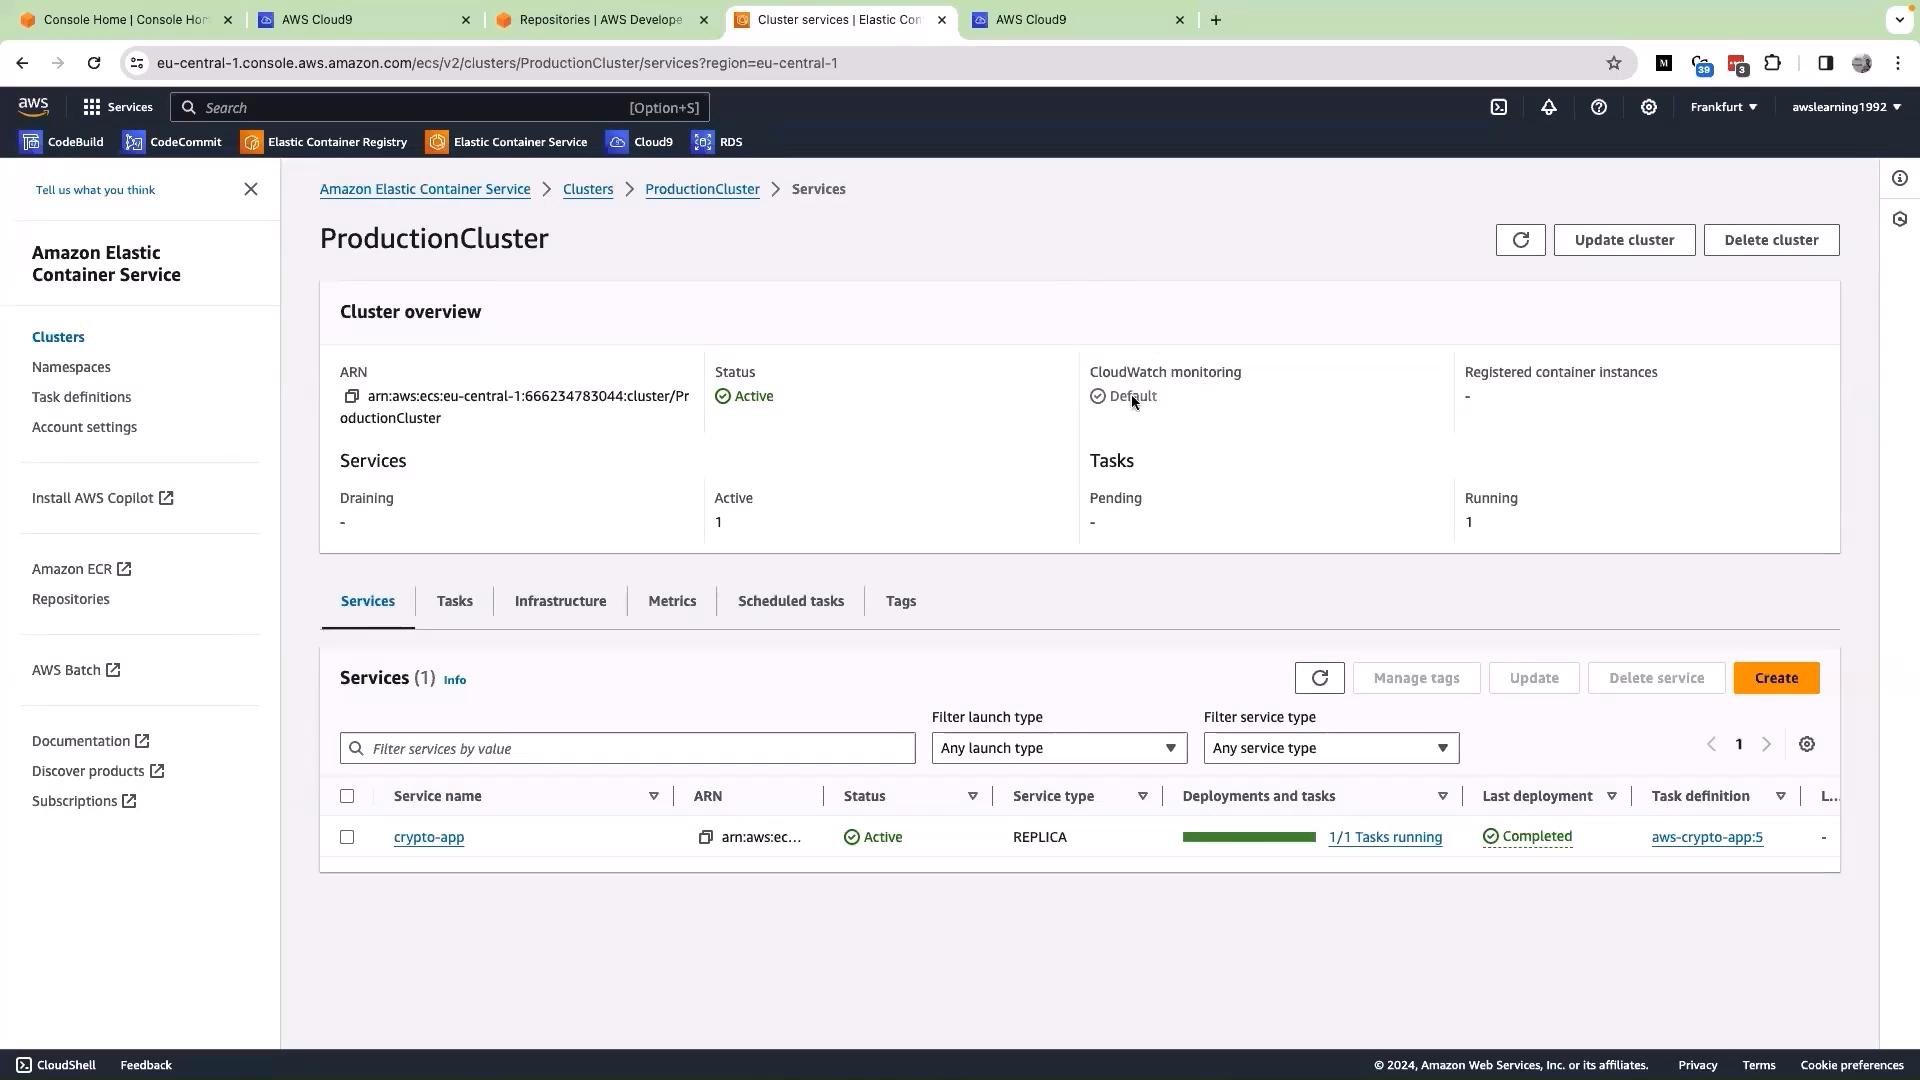
Task: Open the AWS help question mark icon
Action: (1598, 107)
